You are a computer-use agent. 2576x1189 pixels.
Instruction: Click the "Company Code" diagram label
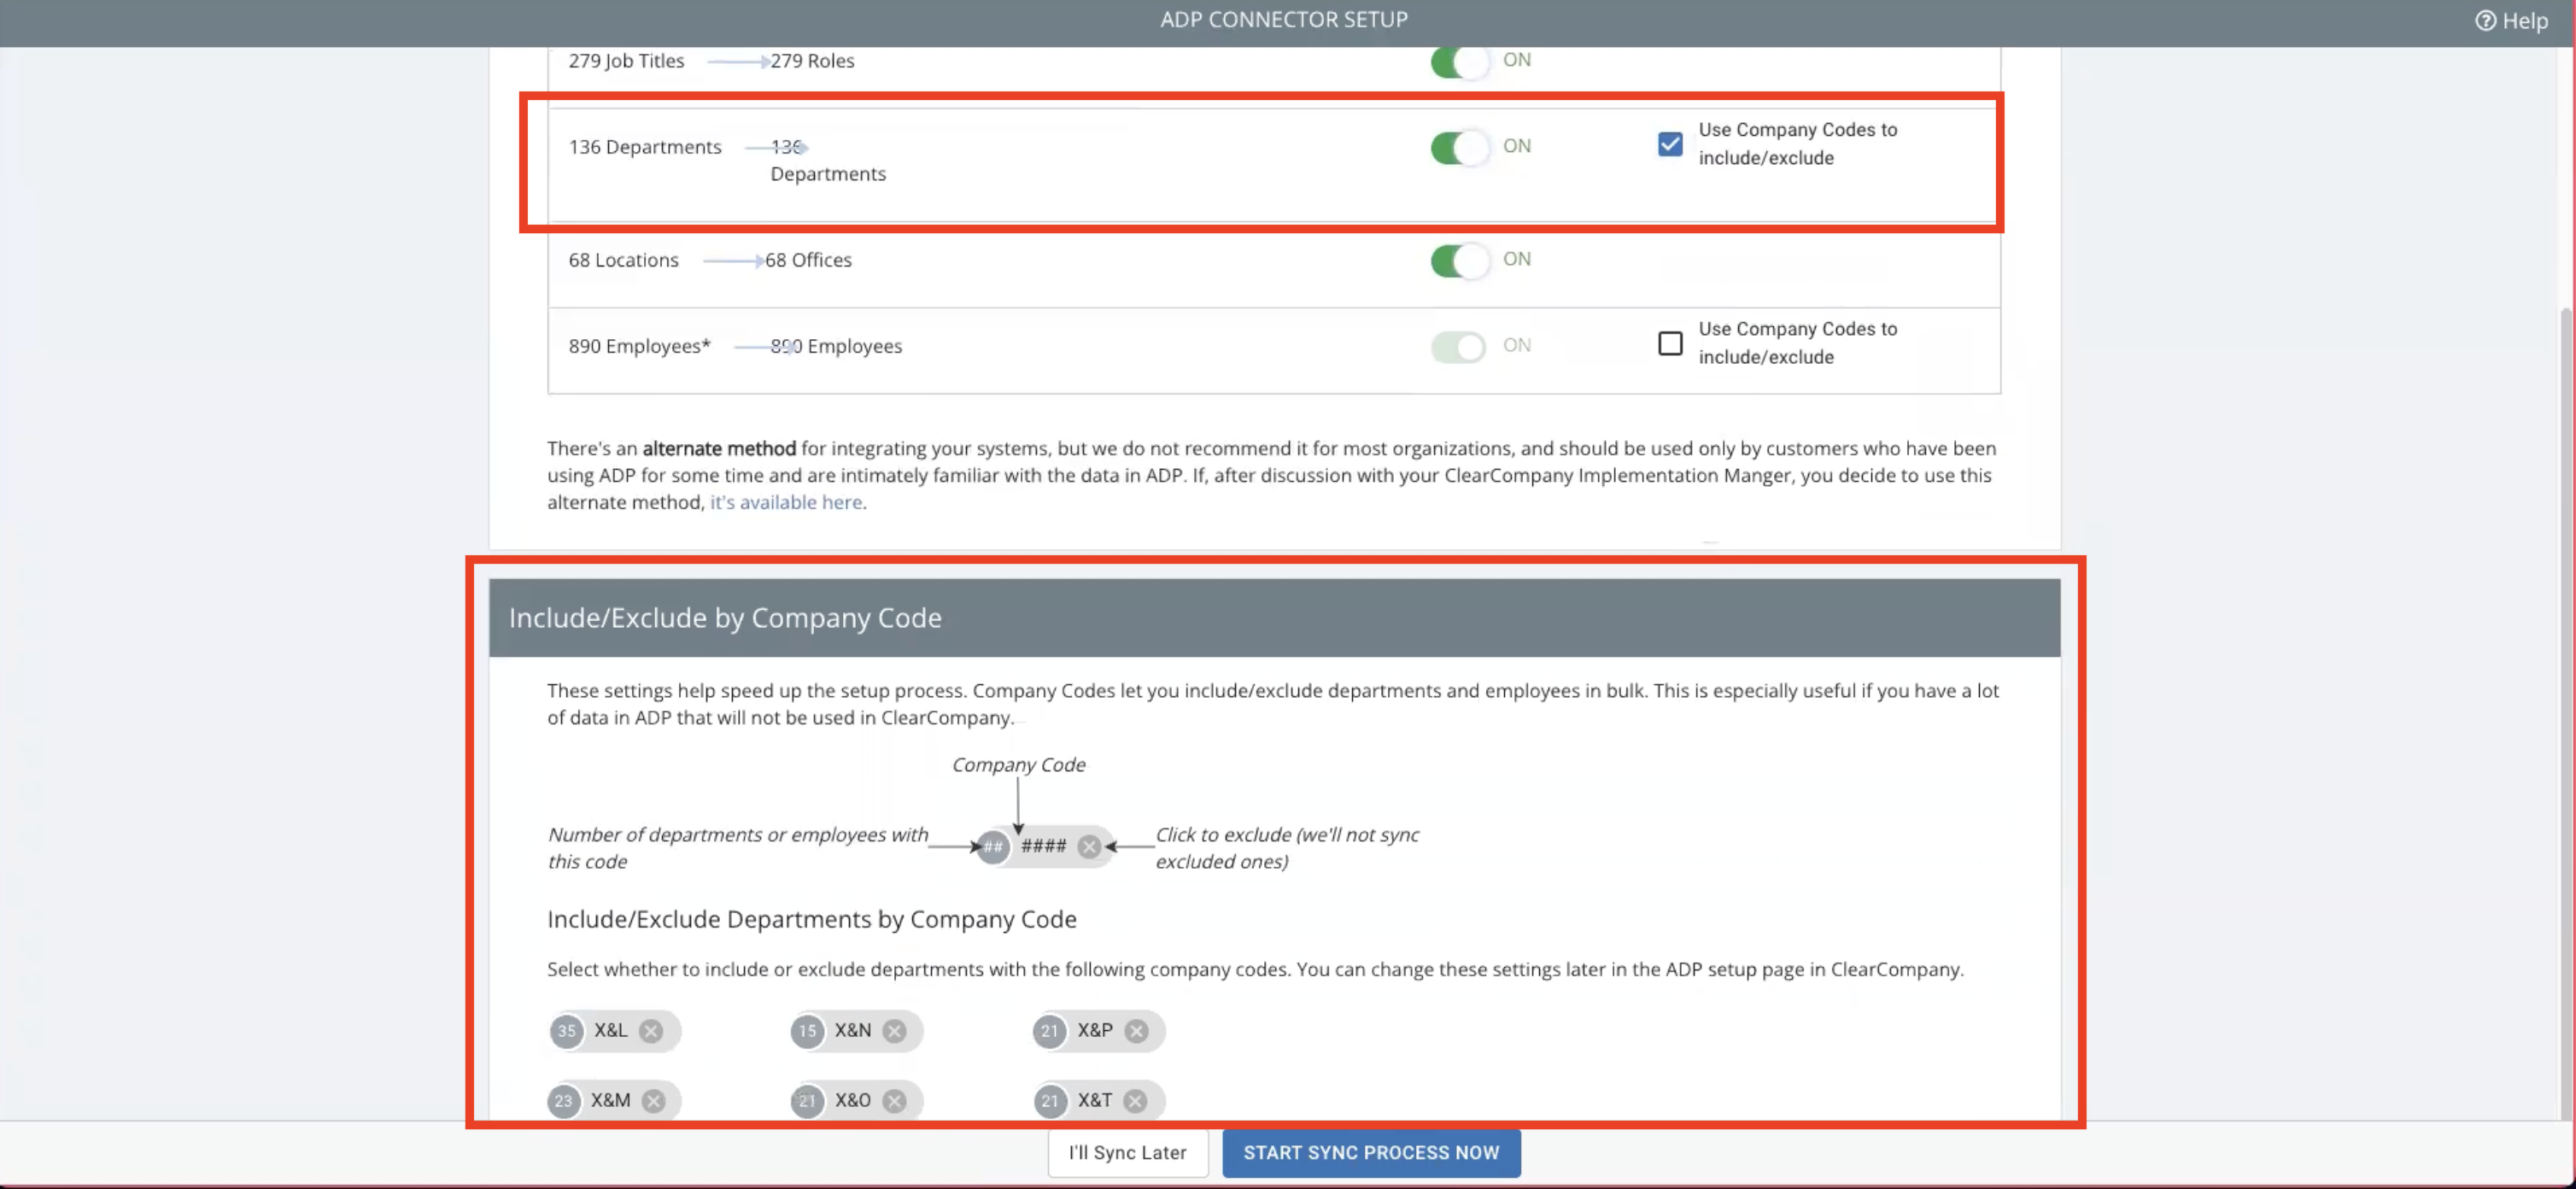[1018, 765]
